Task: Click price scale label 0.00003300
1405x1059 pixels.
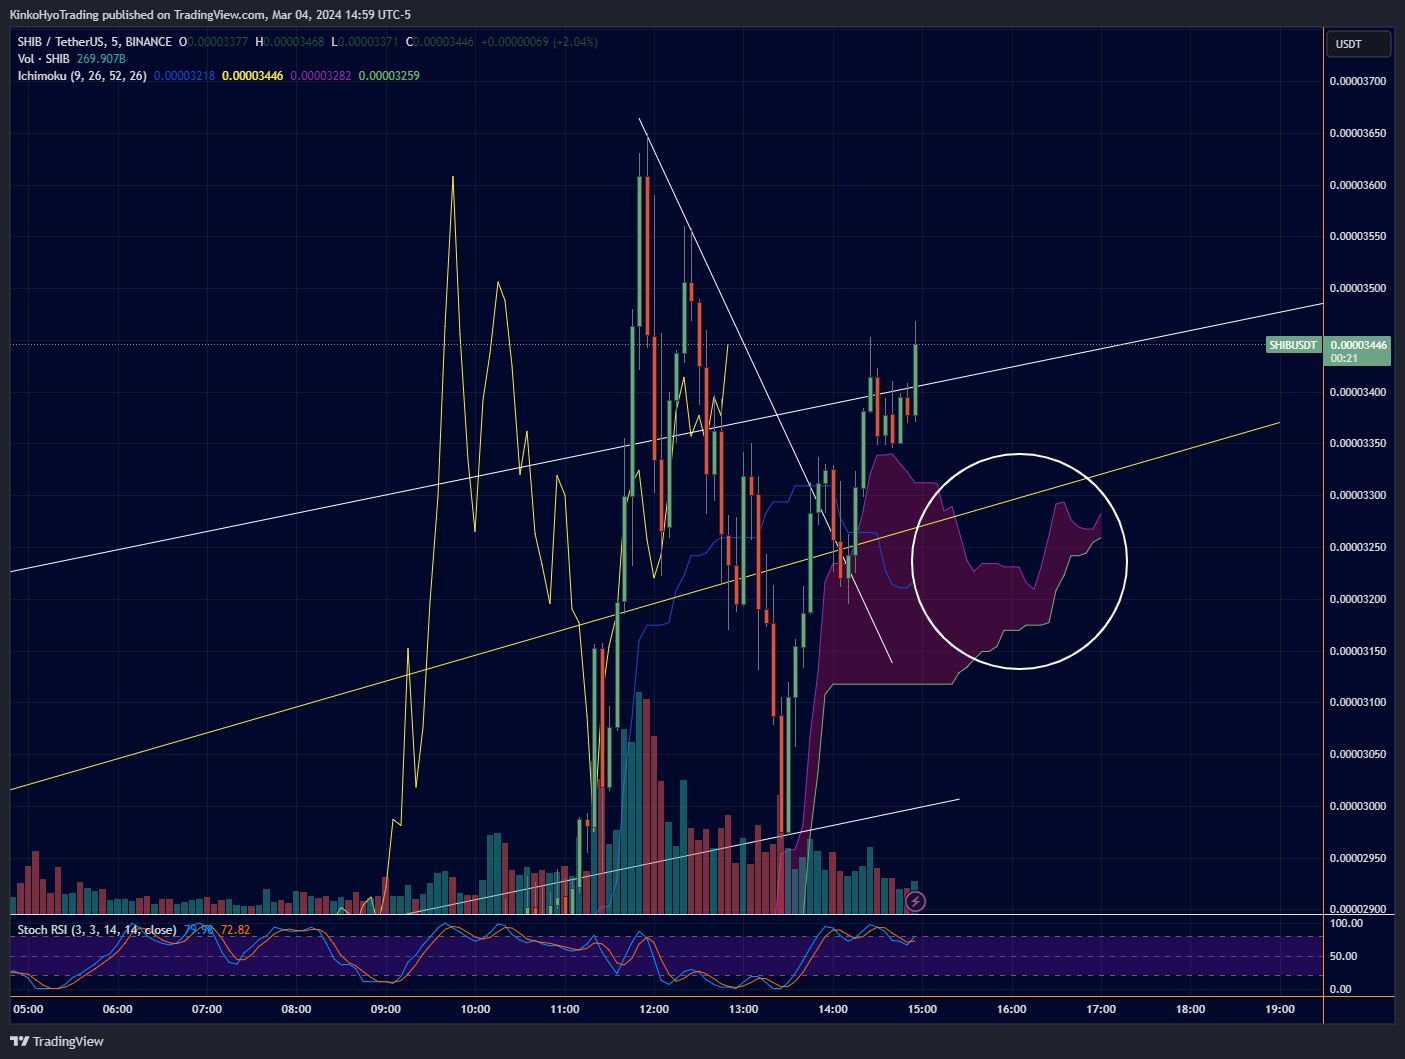Action: pos(1358,495)
